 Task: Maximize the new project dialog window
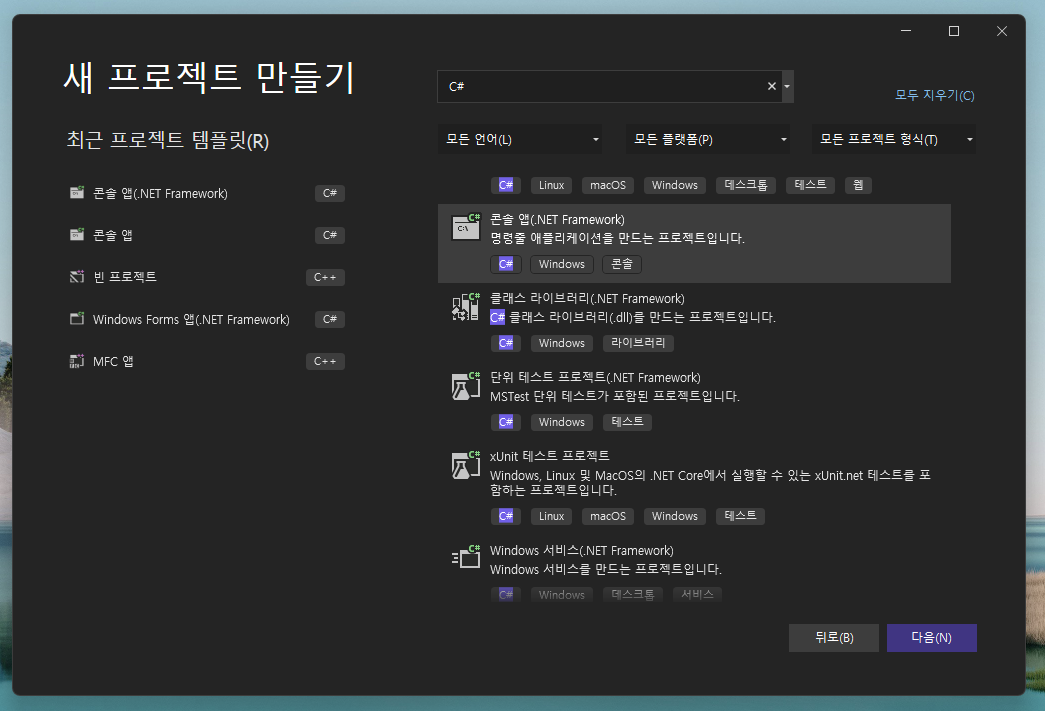coord(954,31)
